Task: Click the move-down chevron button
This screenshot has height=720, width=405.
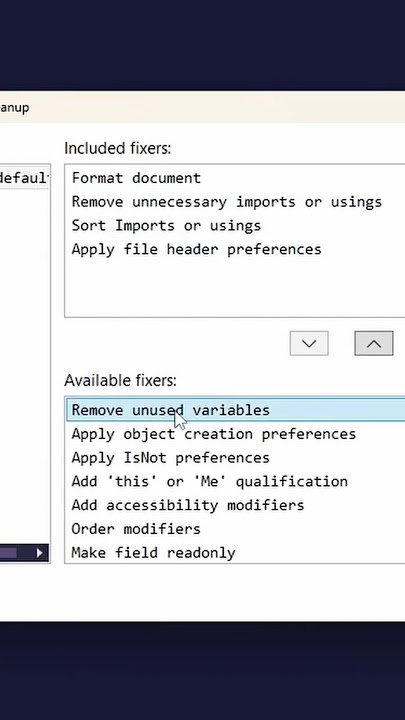Action: 309,343
